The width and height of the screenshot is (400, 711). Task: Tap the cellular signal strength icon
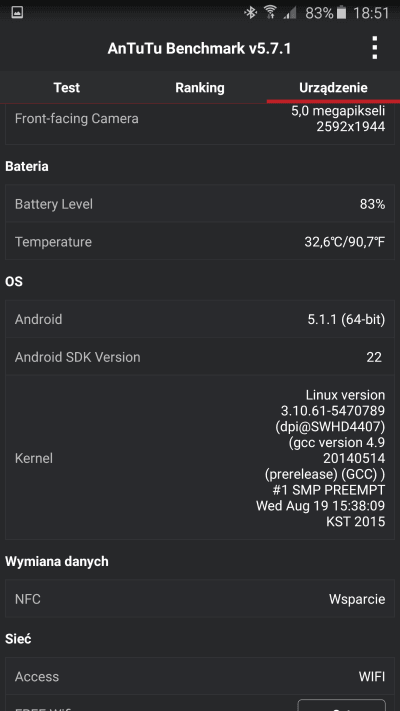point(290,13)
